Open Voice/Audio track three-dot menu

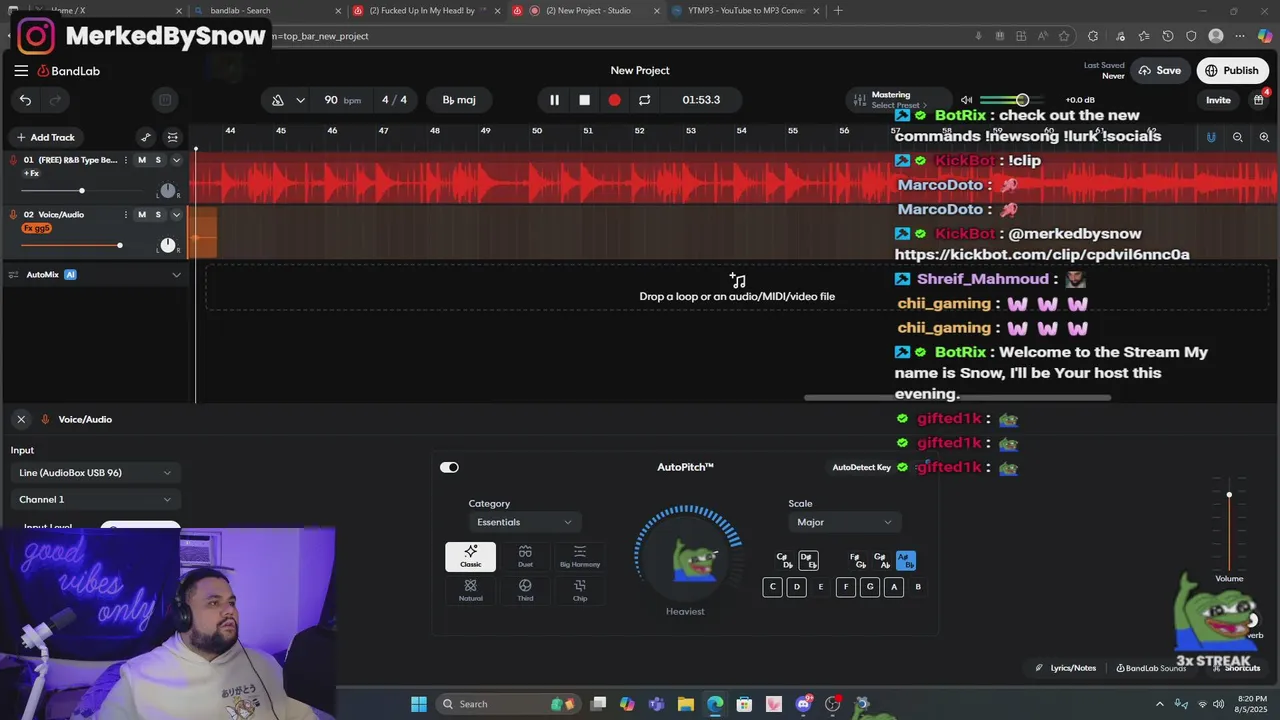(x=125, y=215)
